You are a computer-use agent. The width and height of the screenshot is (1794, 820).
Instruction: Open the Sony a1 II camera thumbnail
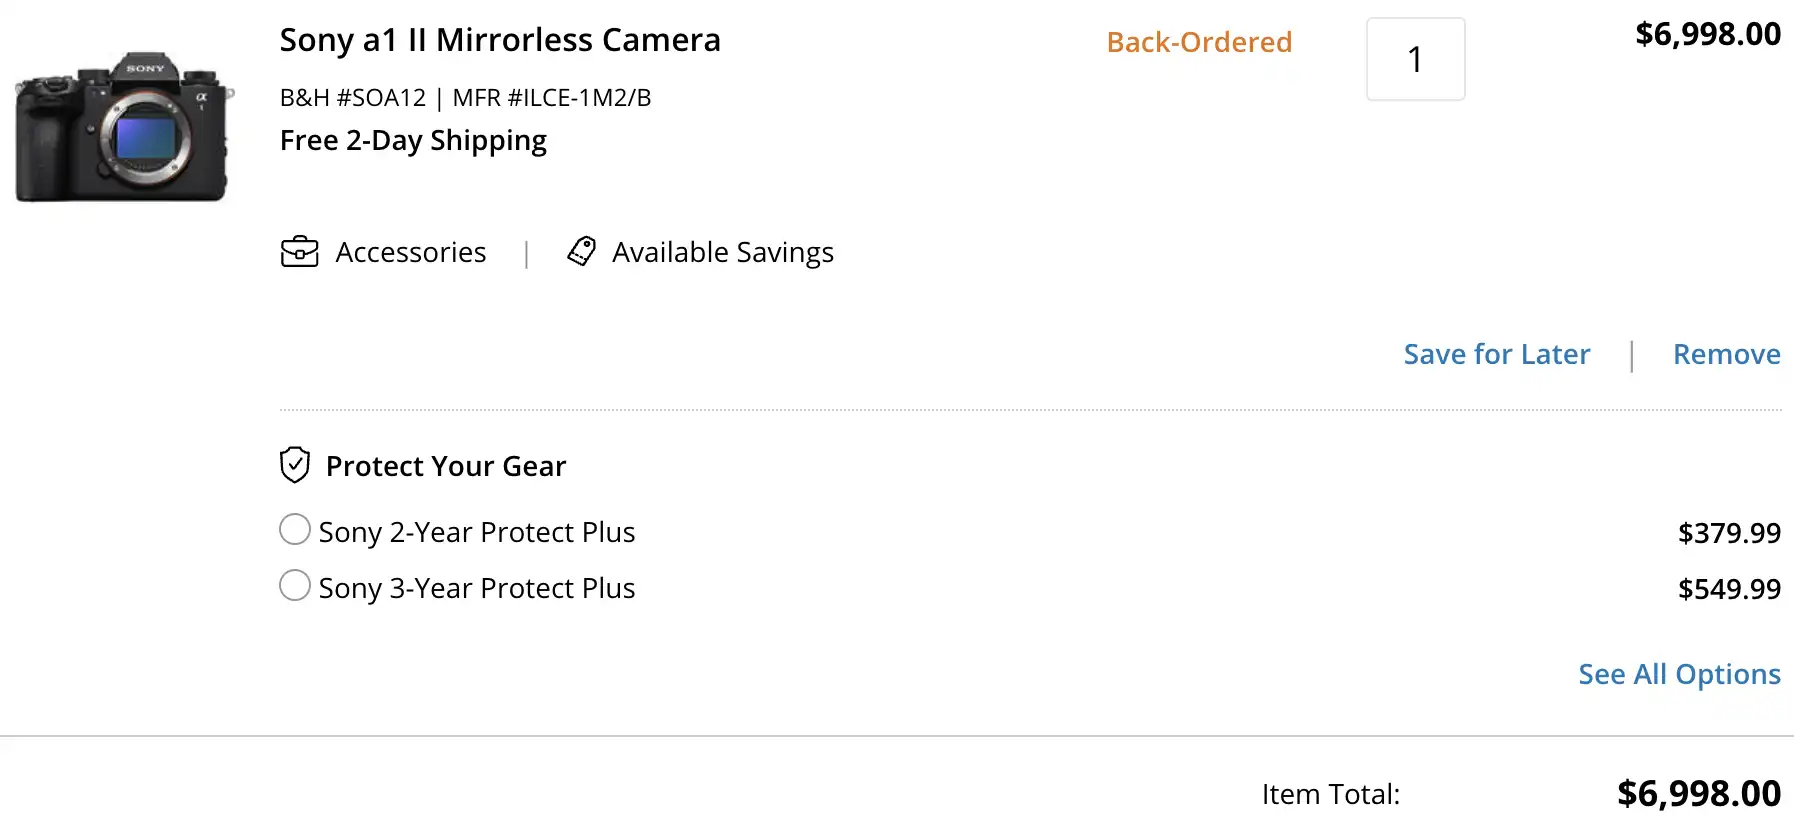coord(124,127)
